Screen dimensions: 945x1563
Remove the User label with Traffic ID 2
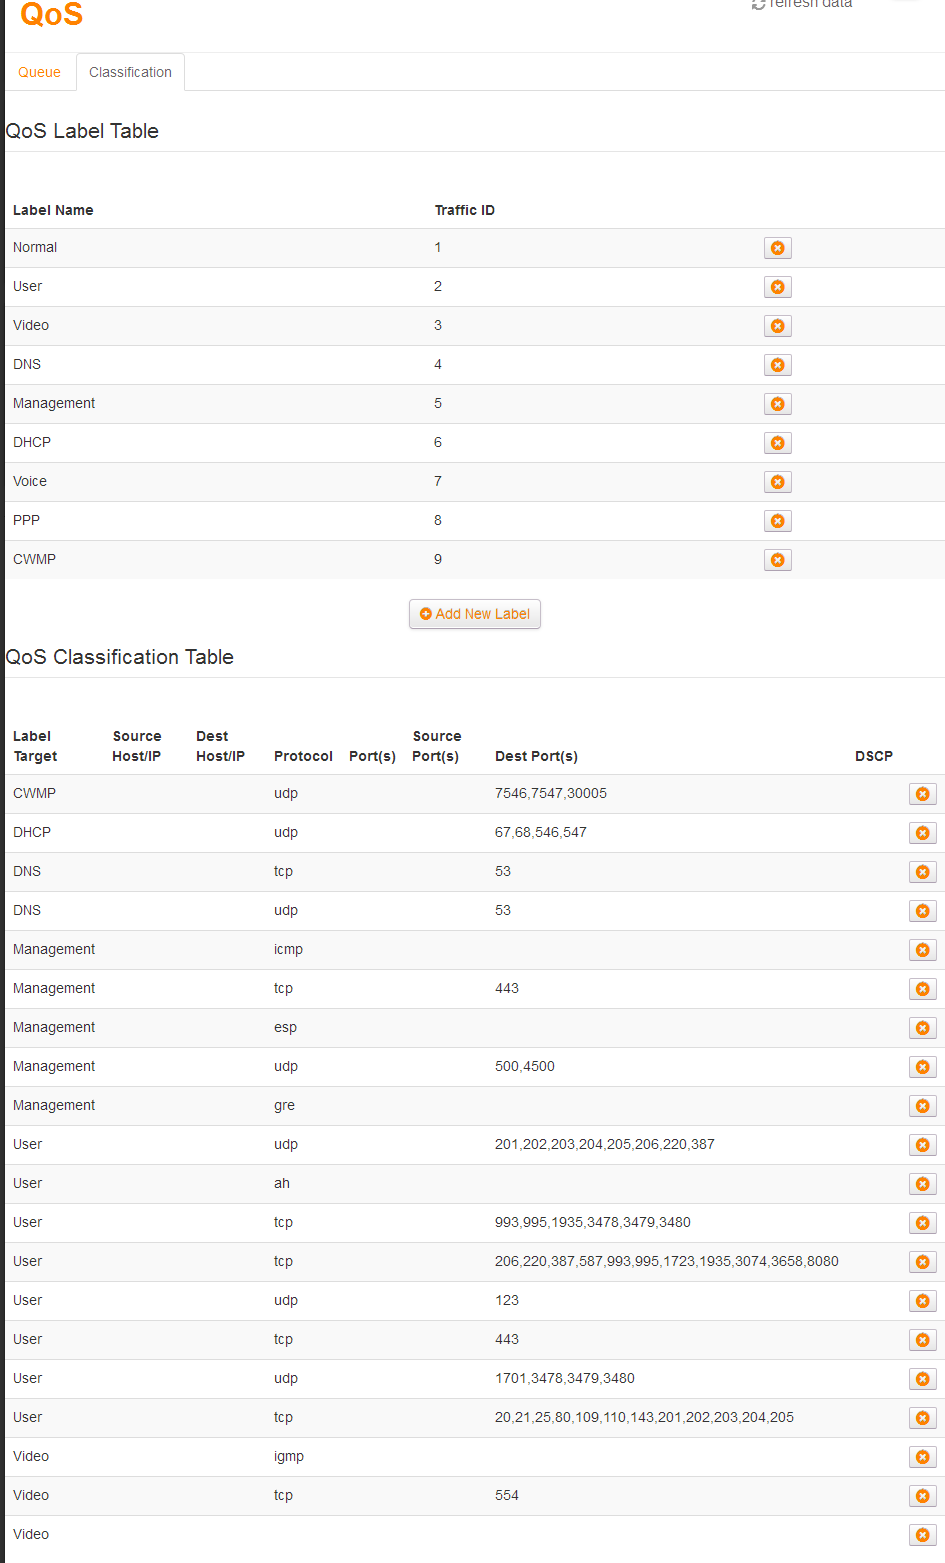coord(777,287)
